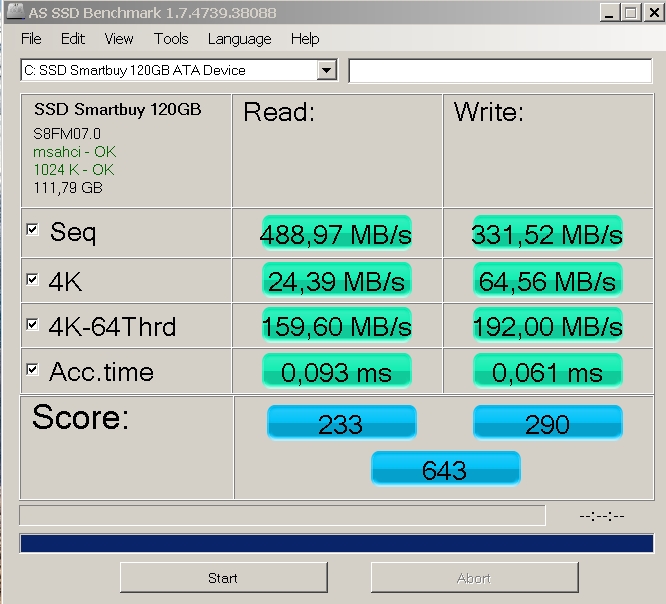Image resolution: width=666 pixels, height=604 pixels.
Task: Click the Write: column header
Action: pyautogui.click(x=489, y=112)
